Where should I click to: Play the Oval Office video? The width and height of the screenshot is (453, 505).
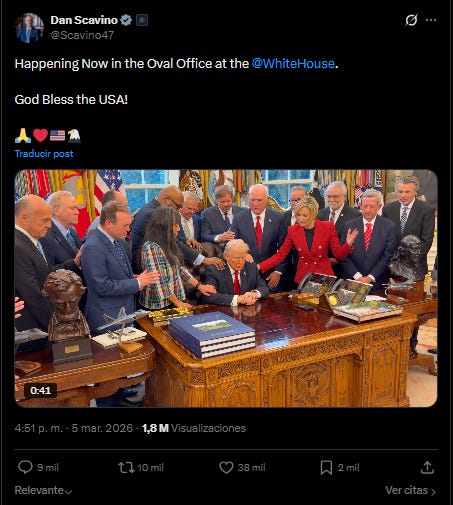(x=226, y=288)
